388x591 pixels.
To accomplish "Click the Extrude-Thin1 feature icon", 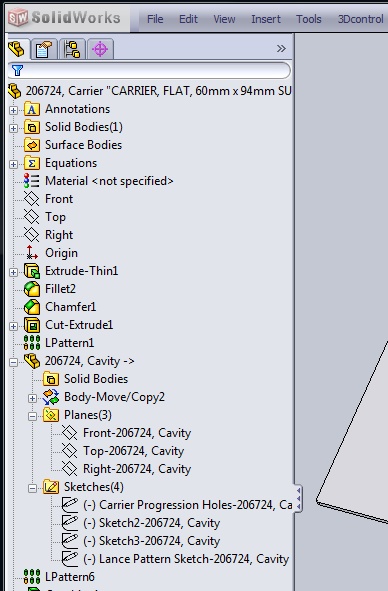I will [x=32, y=271].
